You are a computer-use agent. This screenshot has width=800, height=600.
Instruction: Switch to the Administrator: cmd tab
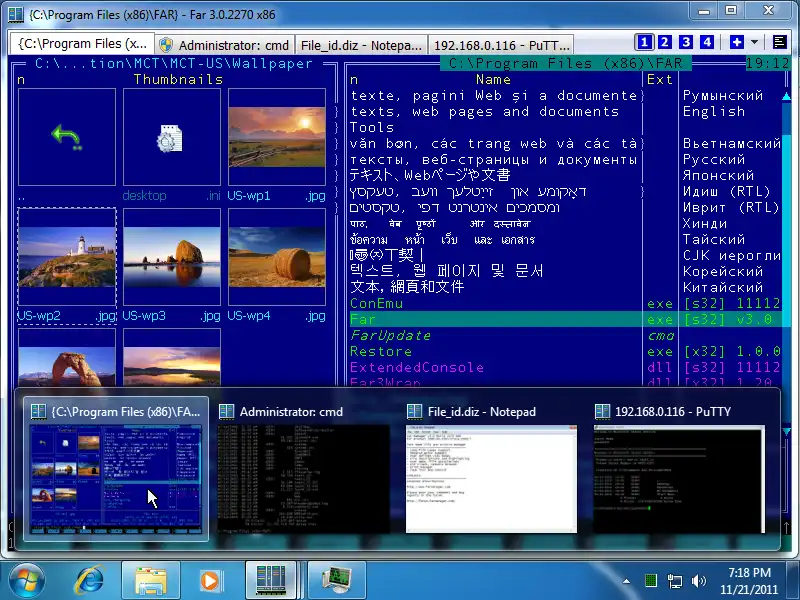[x=224, y=45]
